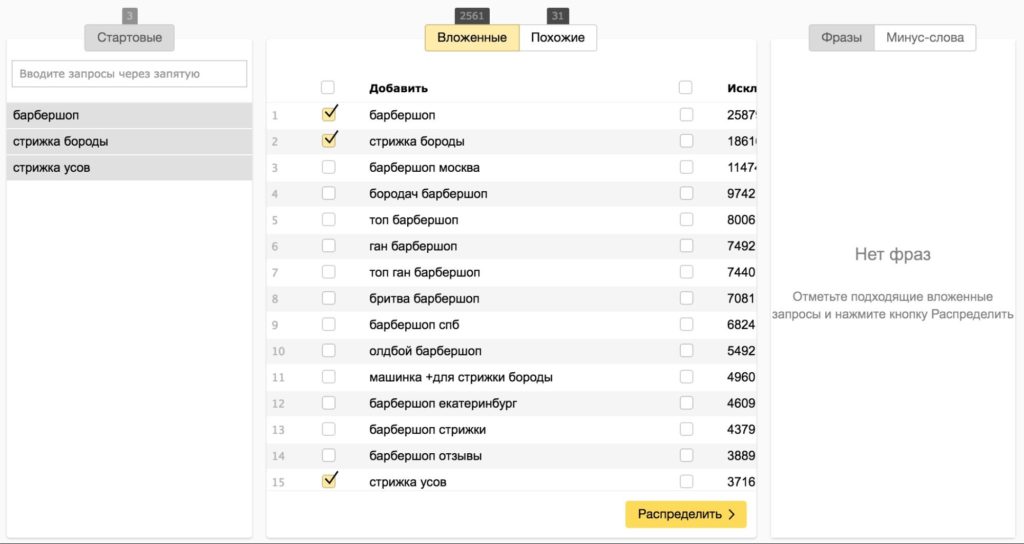Uncheck the add checkbox for стрижка усов

coord(328,482)
